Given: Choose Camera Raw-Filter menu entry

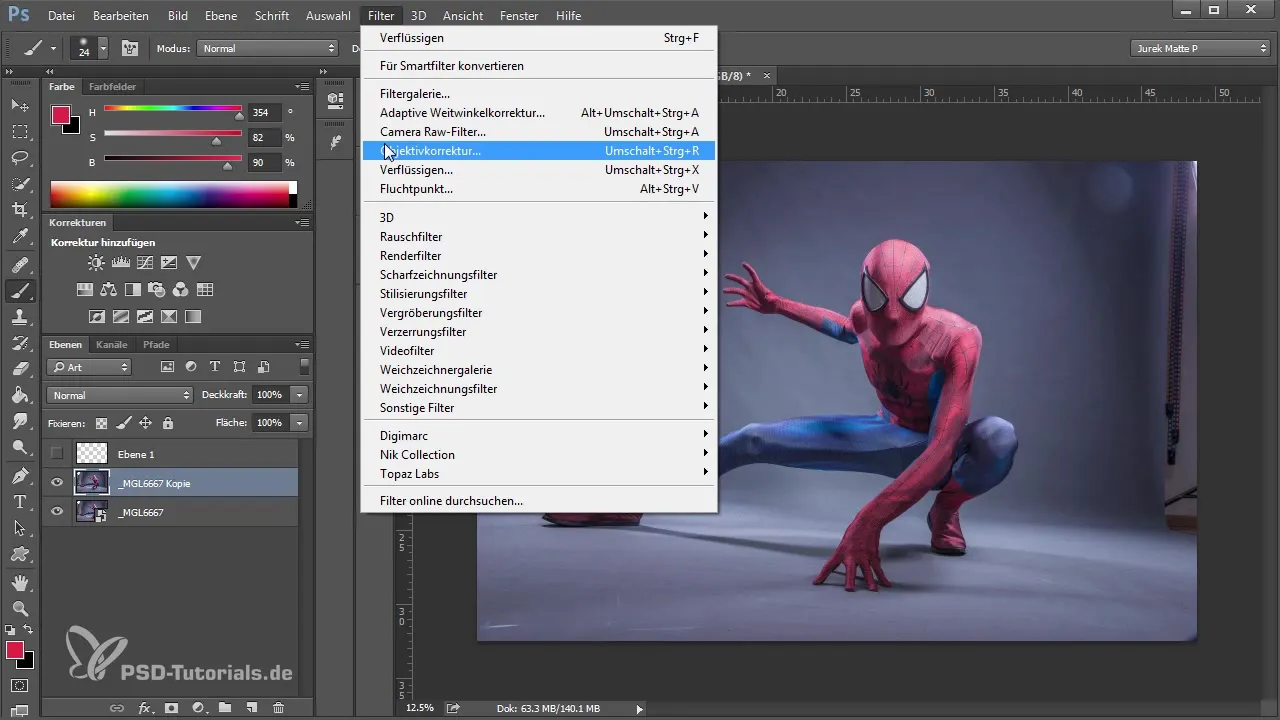Looking at the screenshot, I should click(x=538, y=132).
